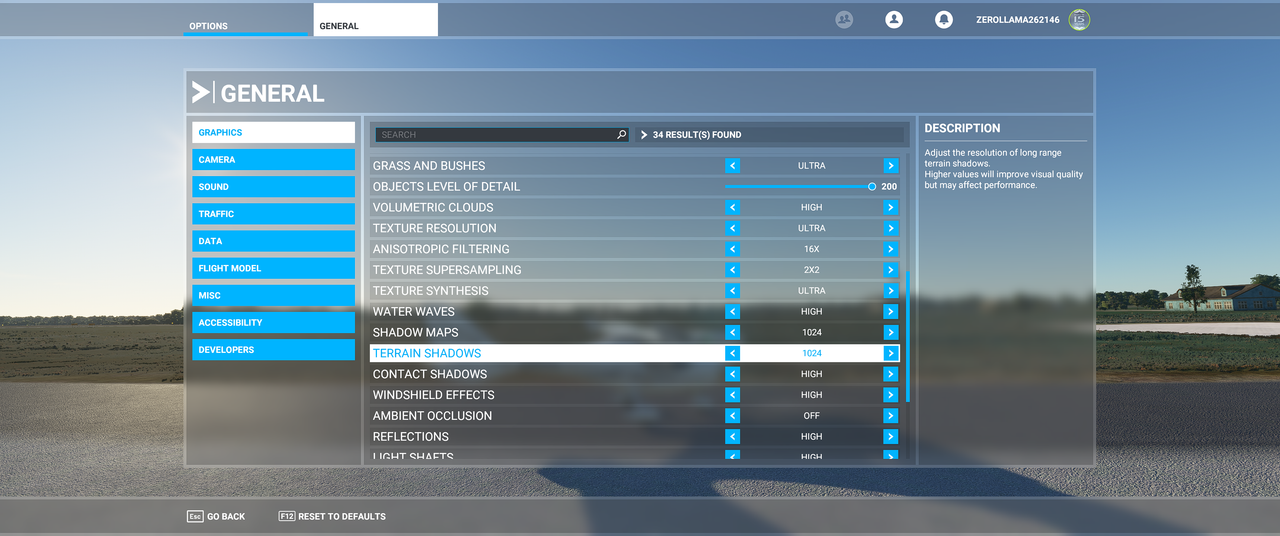Open the notifications bell icon

pos(943,19)
